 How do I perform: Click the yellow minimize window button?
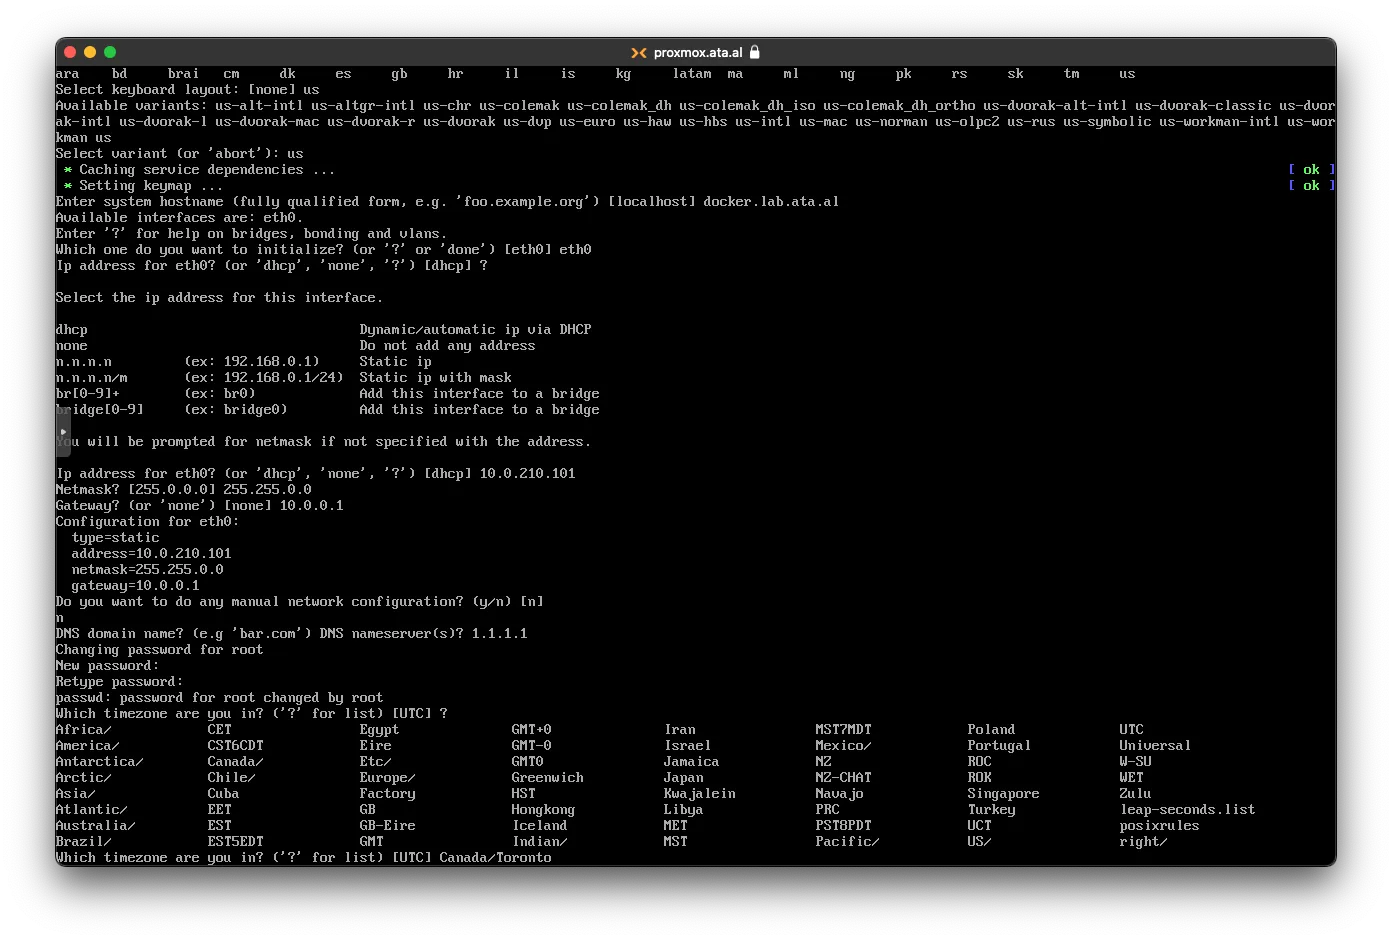pos(90,52)
